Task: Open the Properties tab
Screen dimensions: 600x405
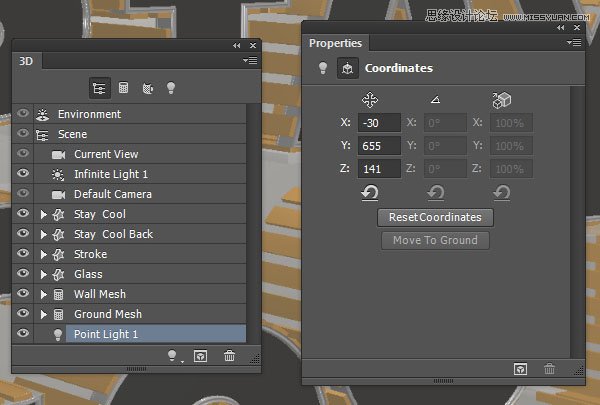Action: pyautogui.click(x=336, y=43)
